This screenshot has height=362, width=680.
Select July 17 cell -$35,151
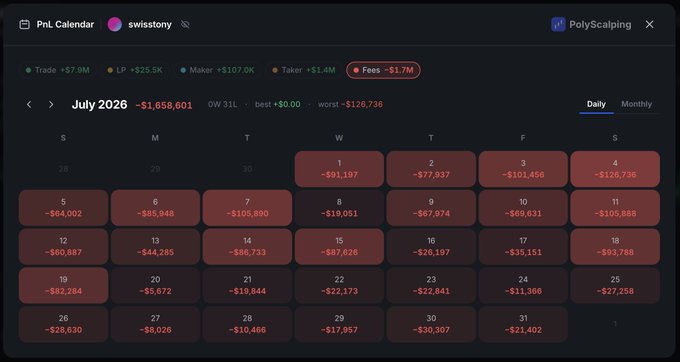tap(523, 247)
